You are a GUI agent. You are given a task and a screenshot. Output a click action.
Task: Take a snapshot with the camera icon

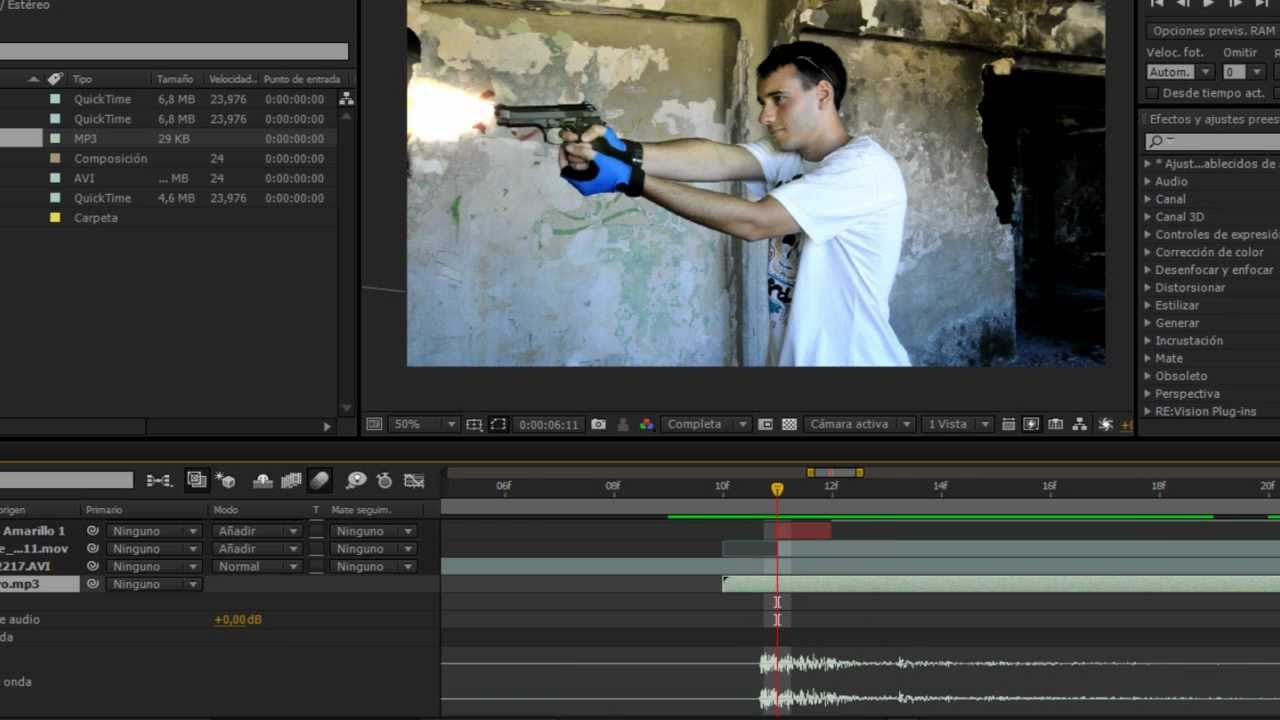(598, 424)
